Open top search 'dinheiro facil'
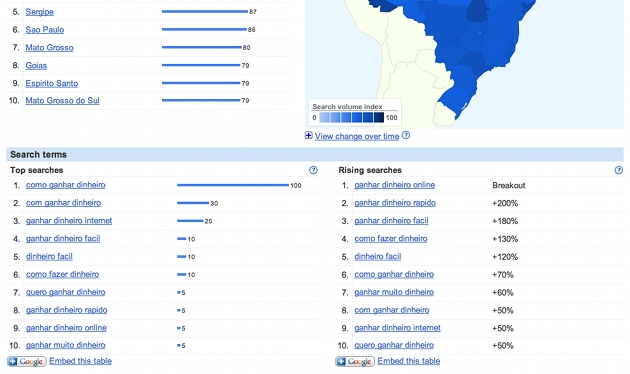The width and height of the screenshot is (630, 374). (x=49, y=256)
